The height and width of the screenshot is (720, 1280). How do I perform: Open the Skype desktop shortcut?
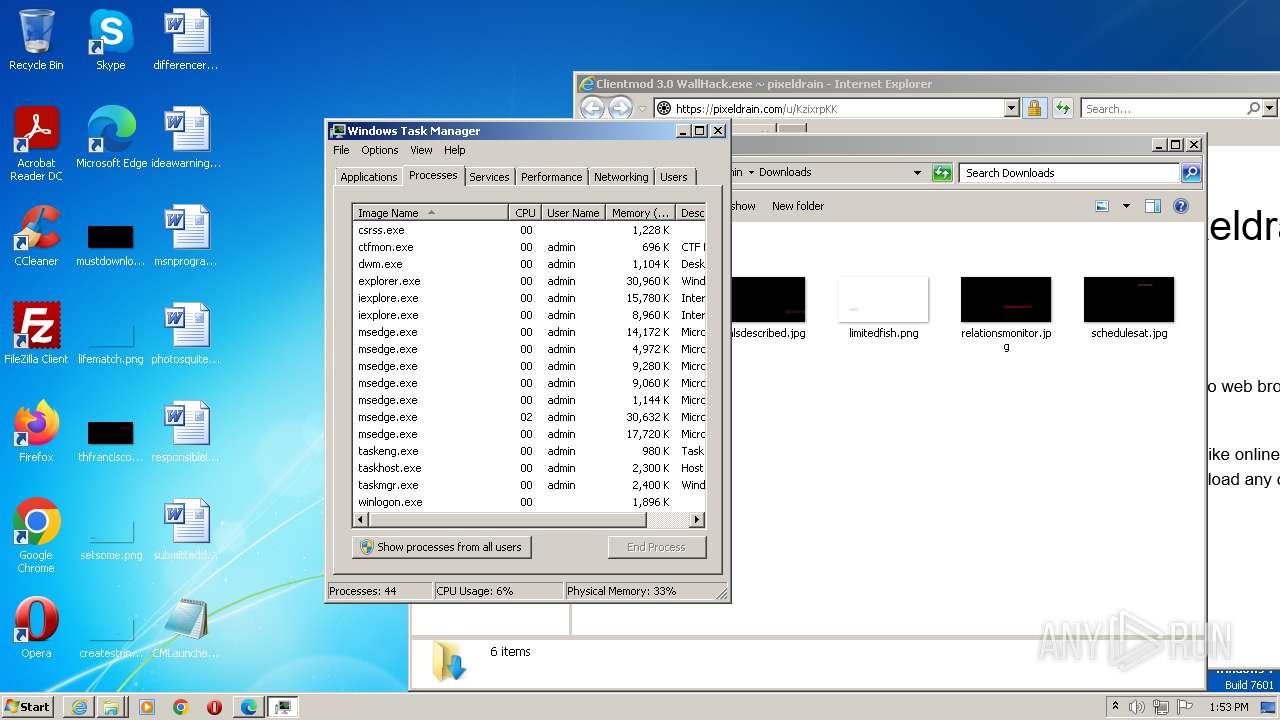[110, 40]
